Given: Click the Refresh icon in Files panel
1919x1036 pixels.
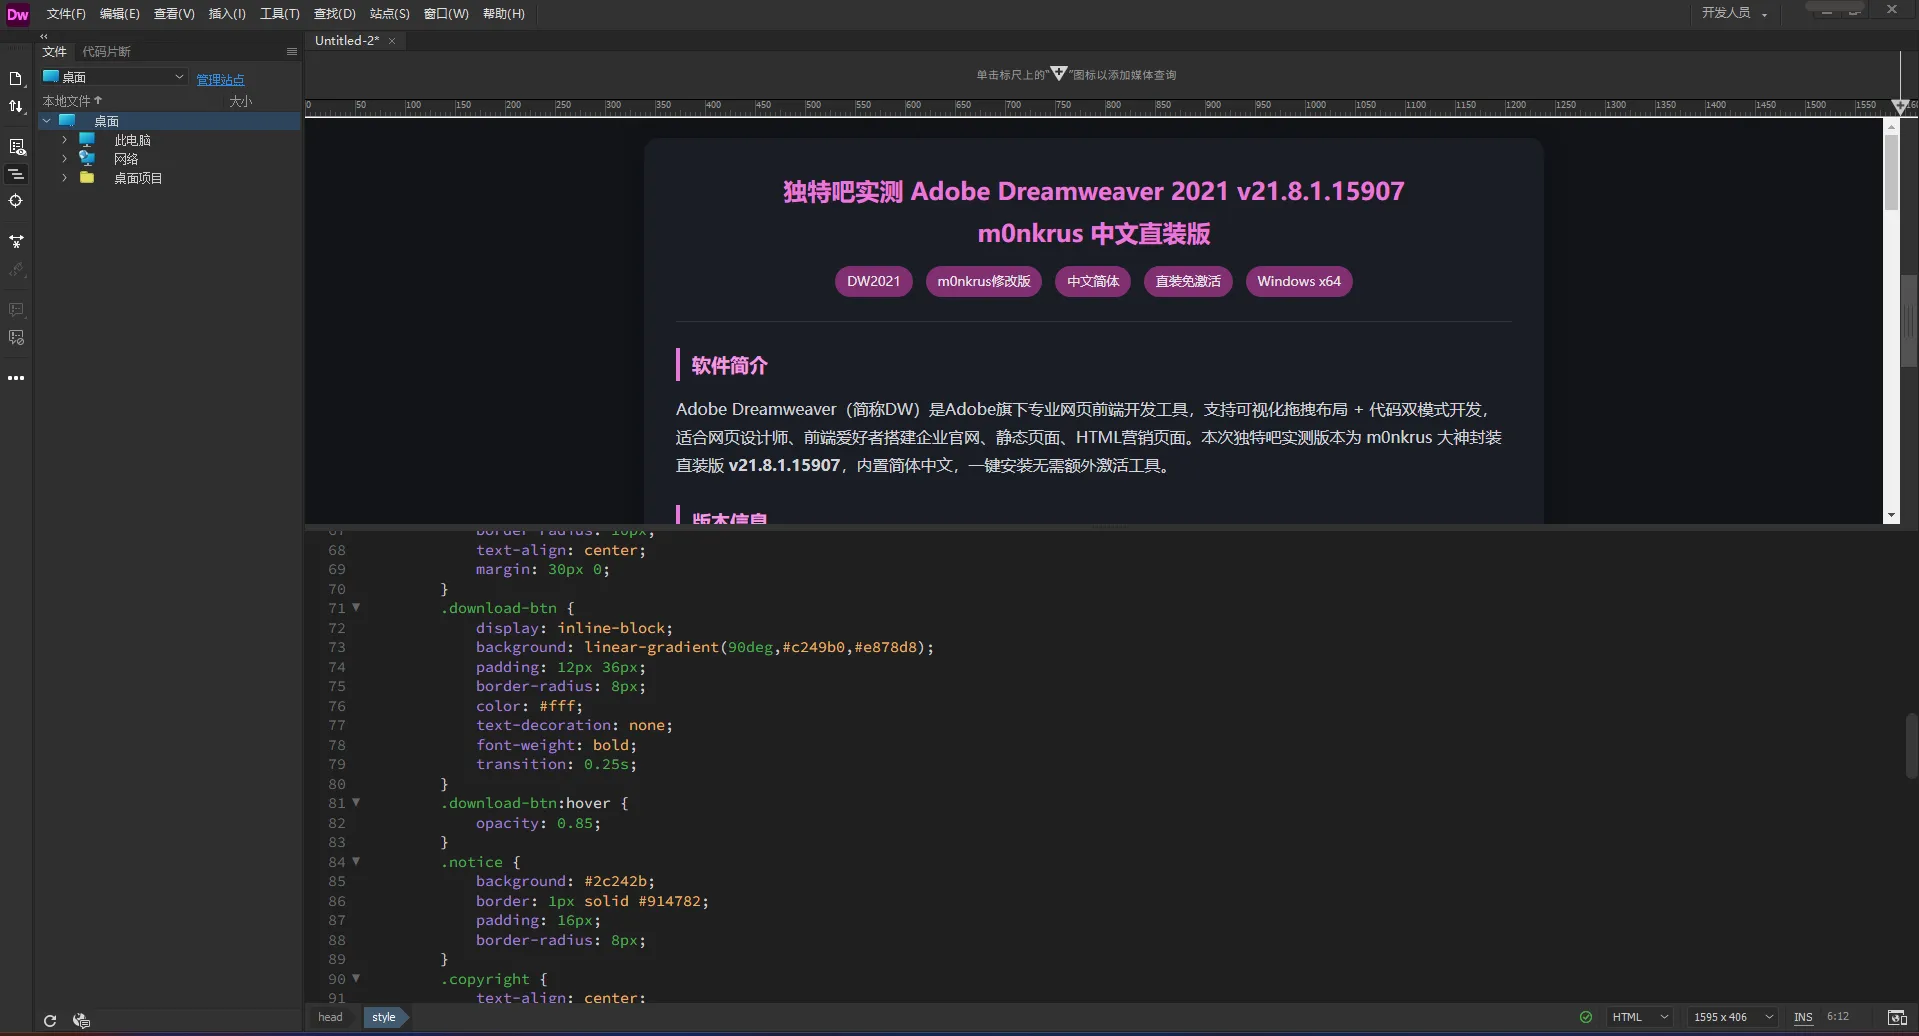Looking at the screenshot, I should [x=50, y=1020].
